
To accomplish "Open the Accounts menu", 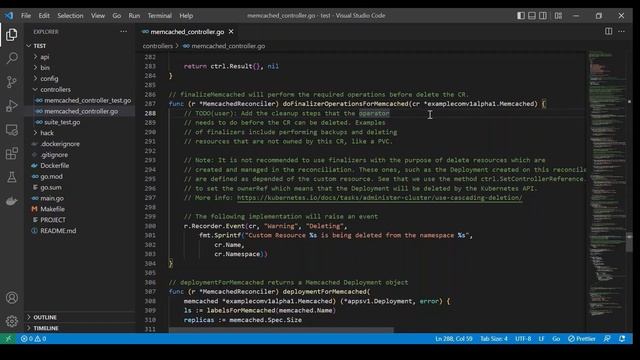I will [x=11, y=298].
